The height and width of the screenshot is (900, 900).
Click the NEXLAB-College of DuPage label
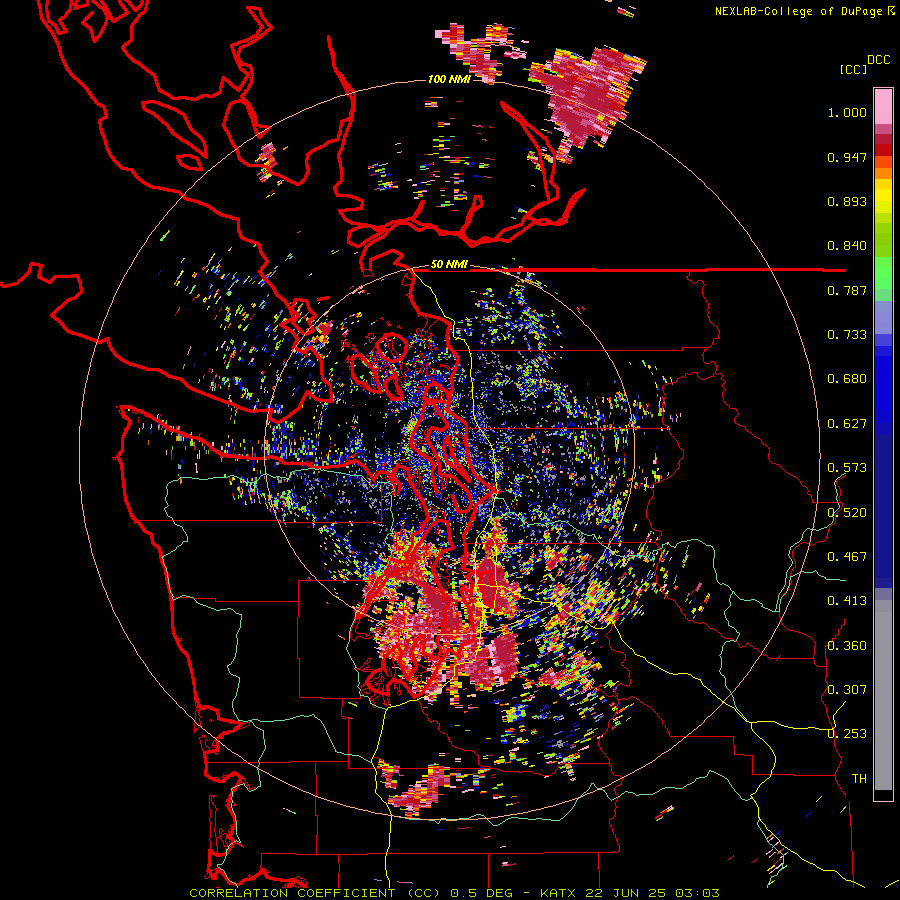pyautogui.click(x=798, y=11)
